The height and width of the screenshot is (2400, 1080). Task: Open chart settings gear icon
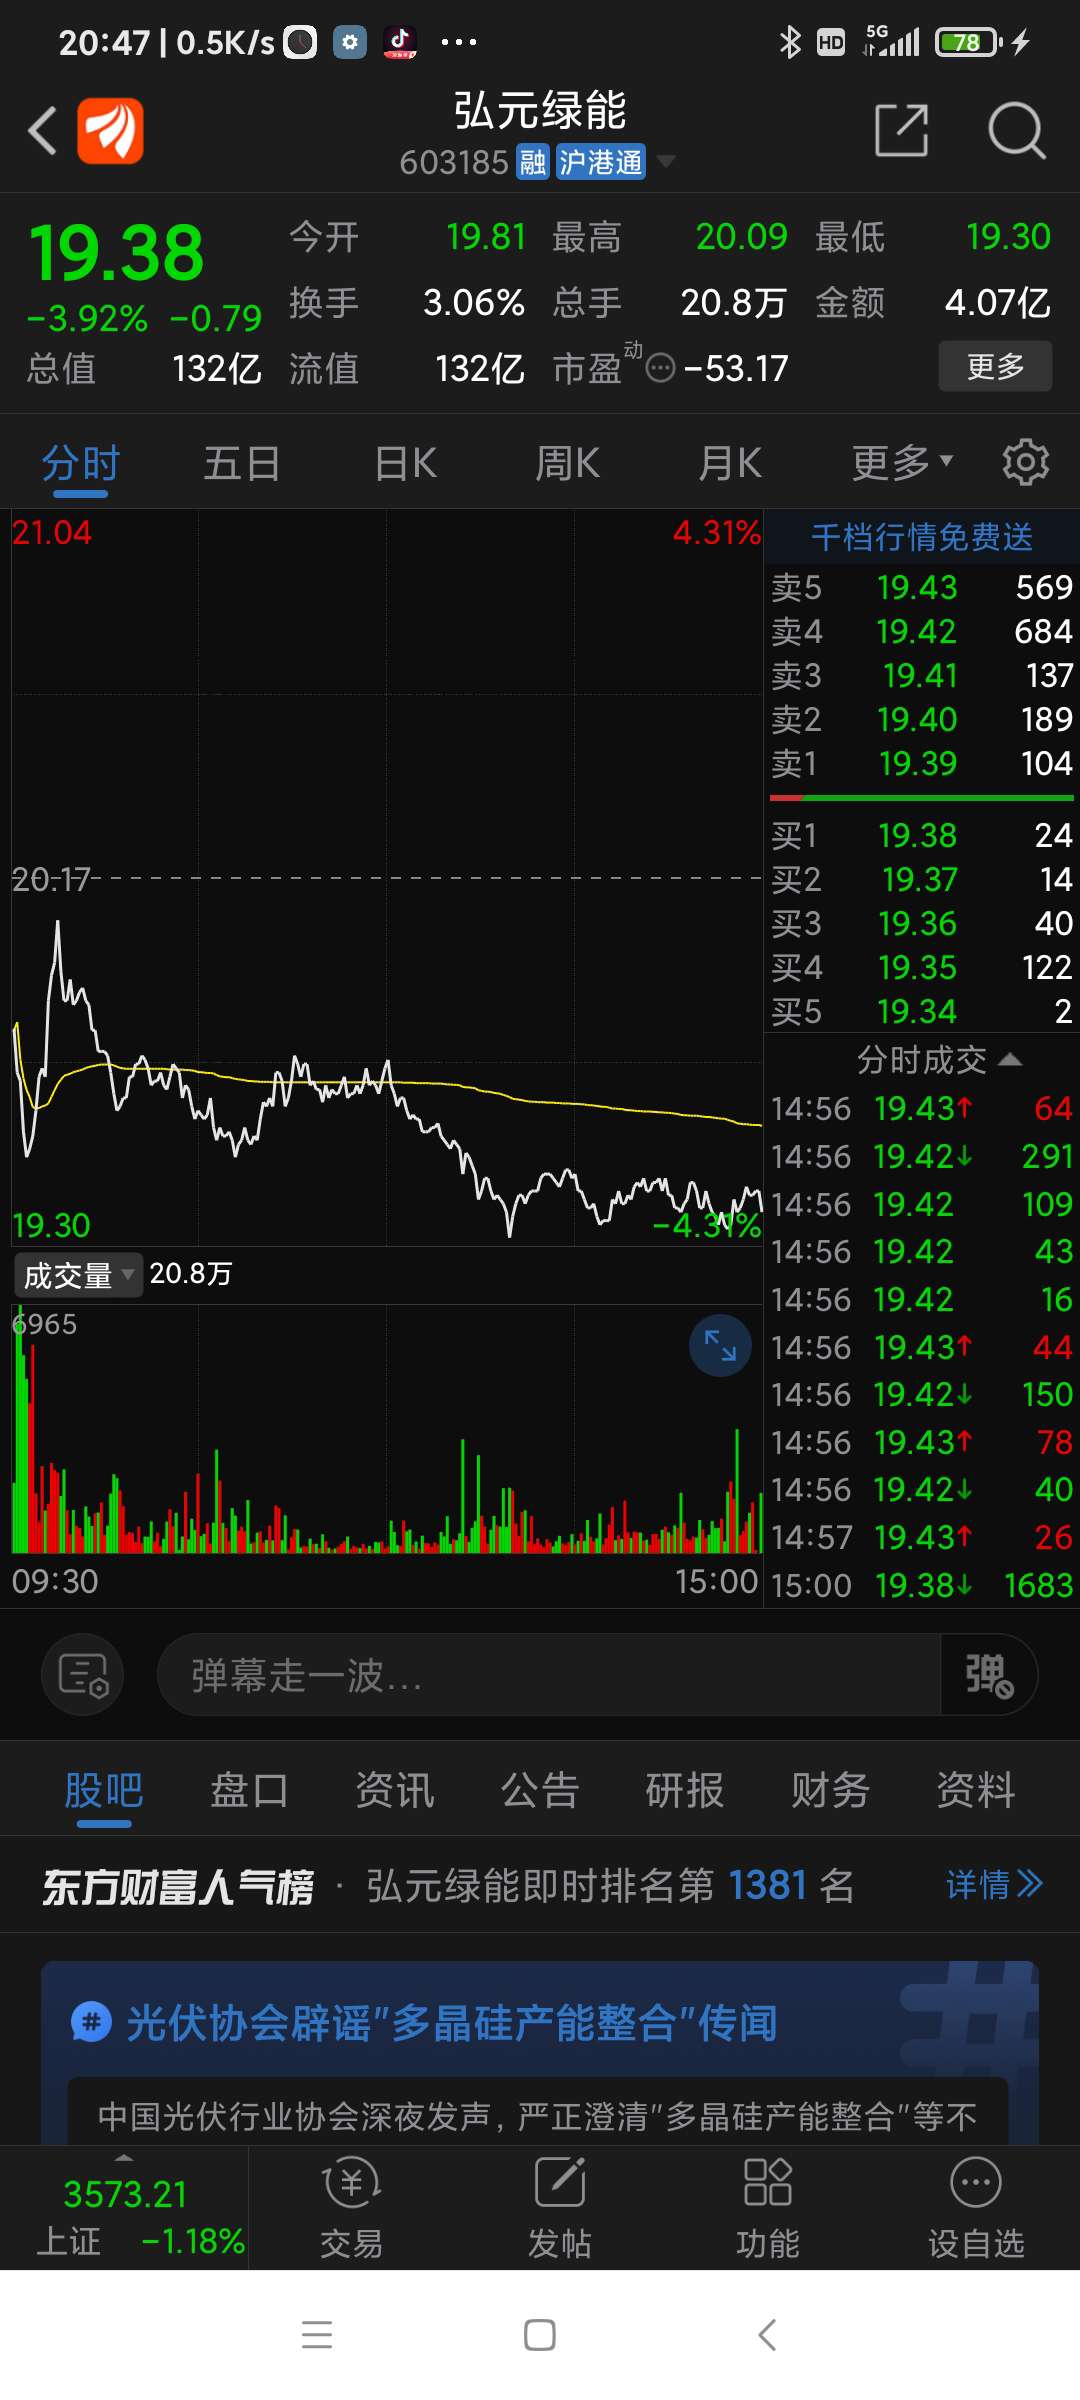tap(1026, 462)
